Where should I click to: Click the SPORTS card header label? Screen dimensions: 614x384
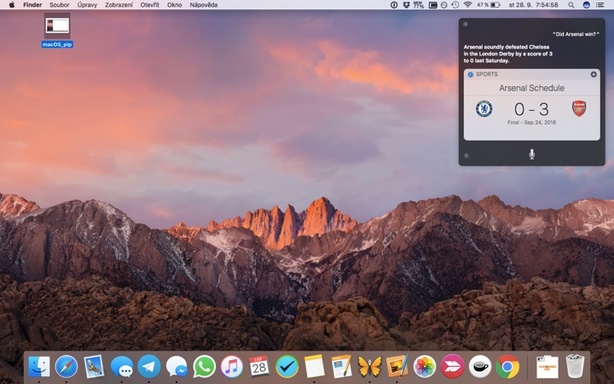[487, 74]
